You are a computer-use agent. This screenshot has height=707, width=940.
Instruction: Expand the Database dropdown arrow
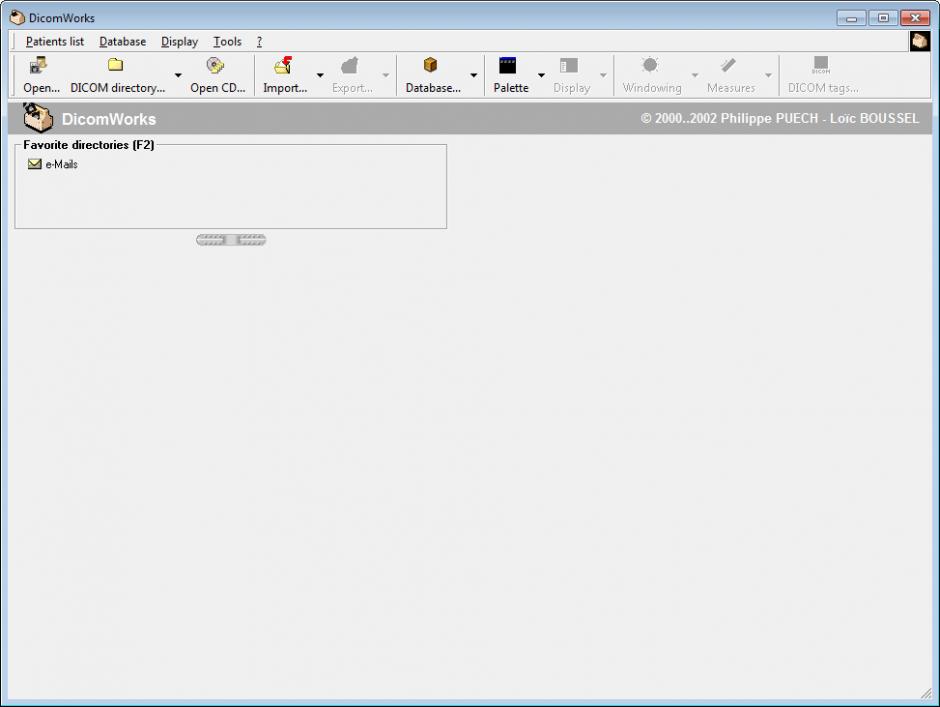(x=474, y=75)
